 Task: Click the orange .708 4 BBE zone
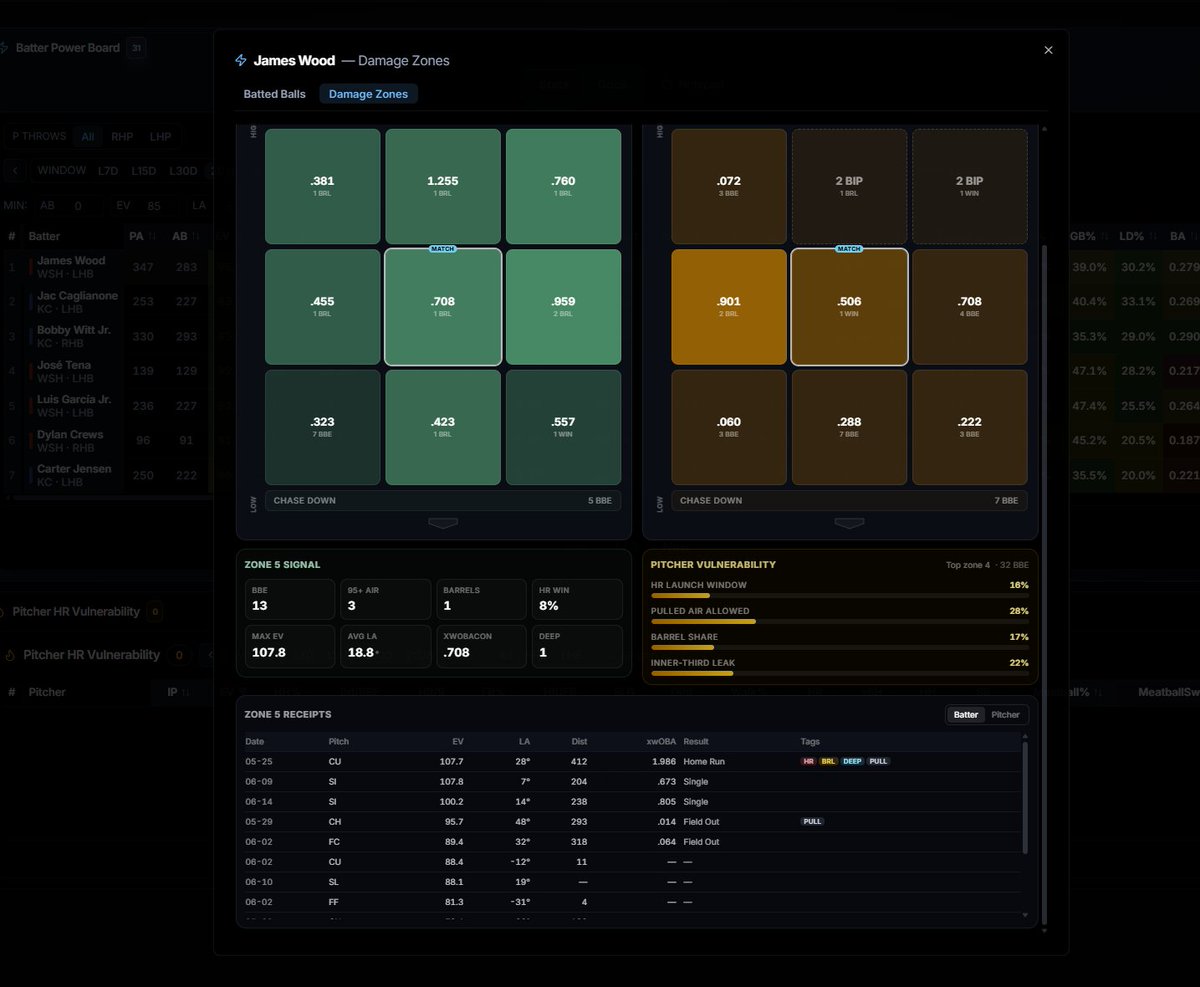click(x=970, y=307)
